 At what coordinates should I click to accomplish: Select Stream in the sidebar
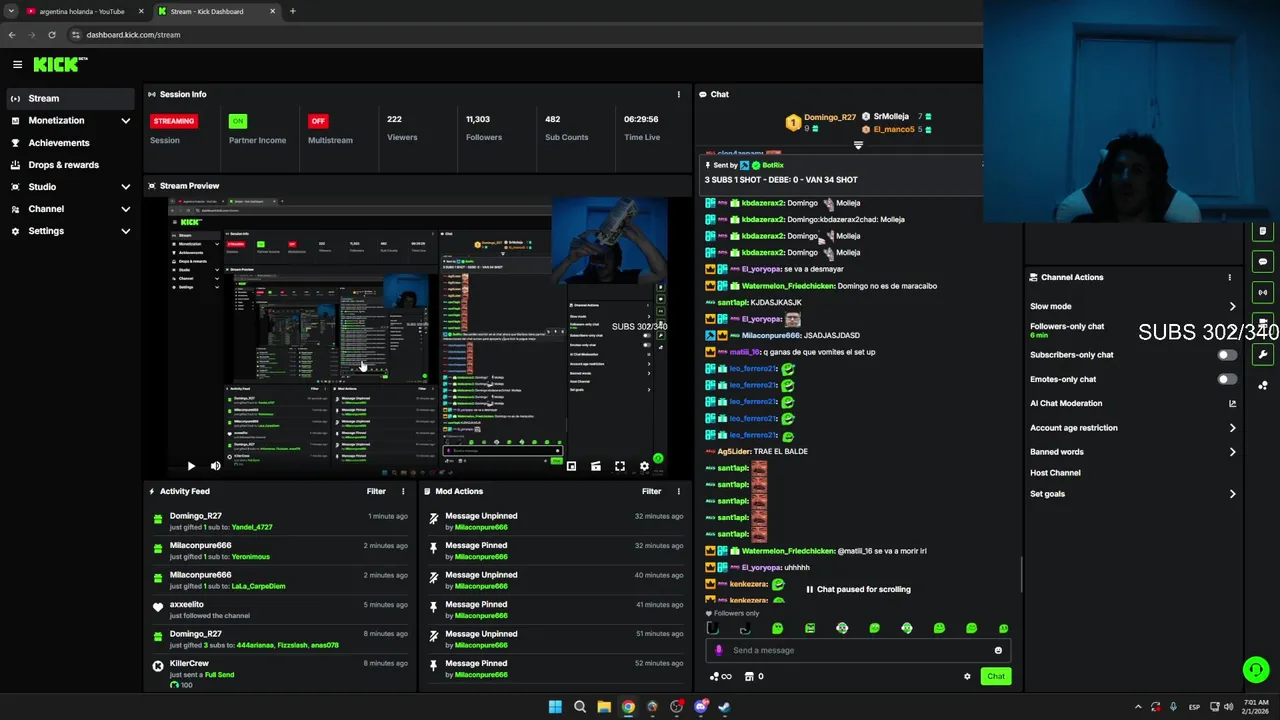click(x=70, y=98)
